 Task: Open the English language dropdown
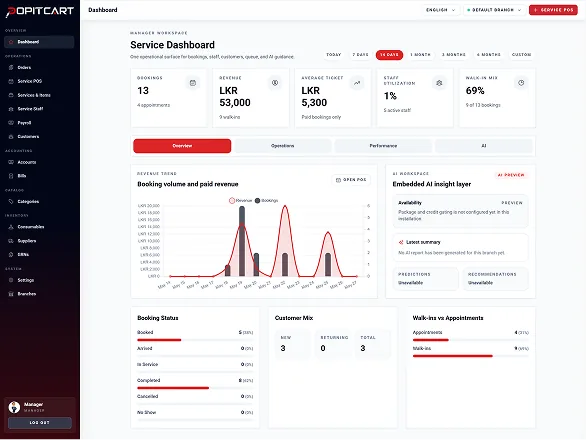[441, 10]
